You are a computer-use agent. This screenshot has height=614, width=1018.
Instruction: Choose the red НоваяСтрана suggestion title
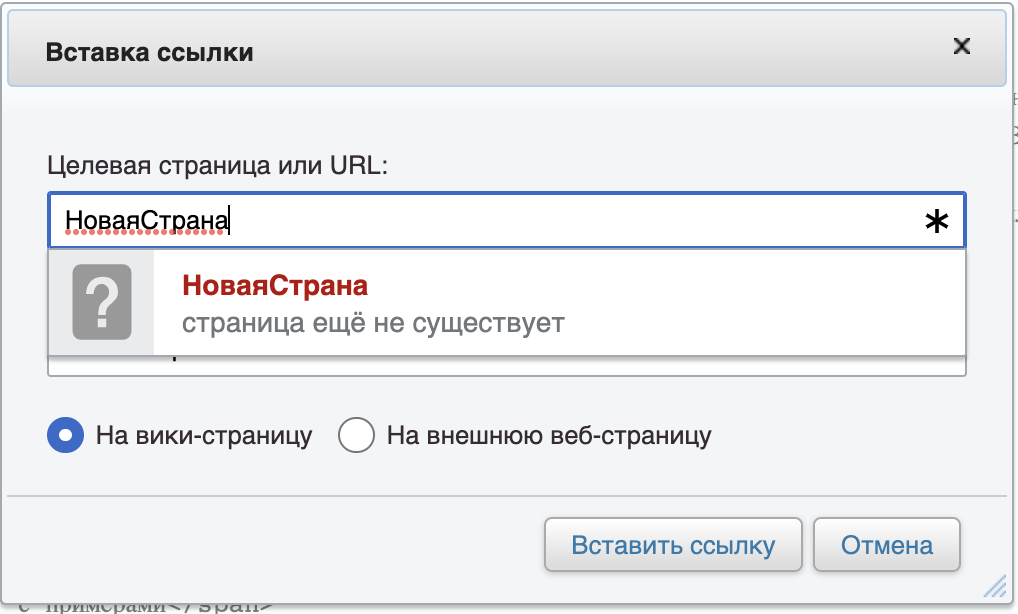click(x=275, y=286)
